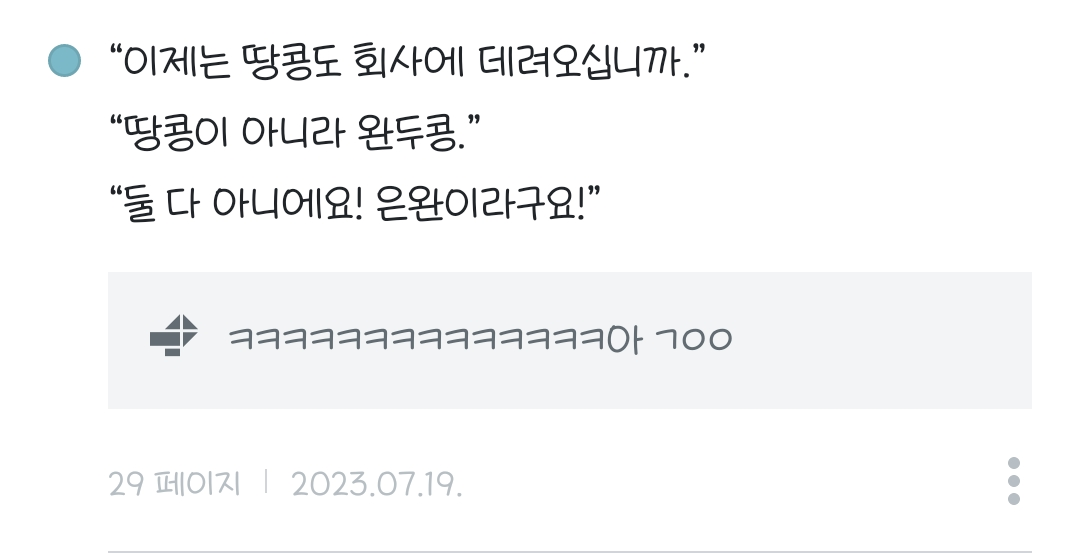Click the ㄱㅇㅇ at the memo's end

[x=693, y=339]
